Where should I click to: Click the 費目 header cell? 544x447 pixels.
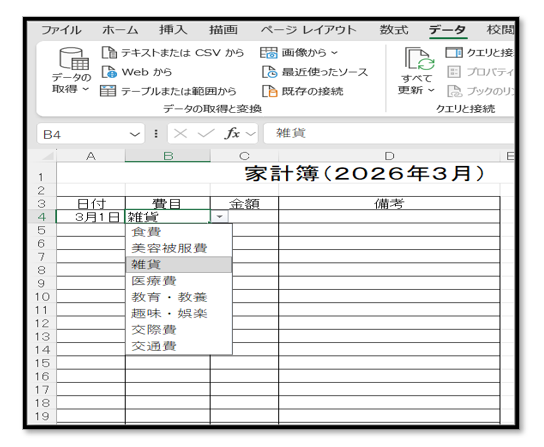[168, 203]
